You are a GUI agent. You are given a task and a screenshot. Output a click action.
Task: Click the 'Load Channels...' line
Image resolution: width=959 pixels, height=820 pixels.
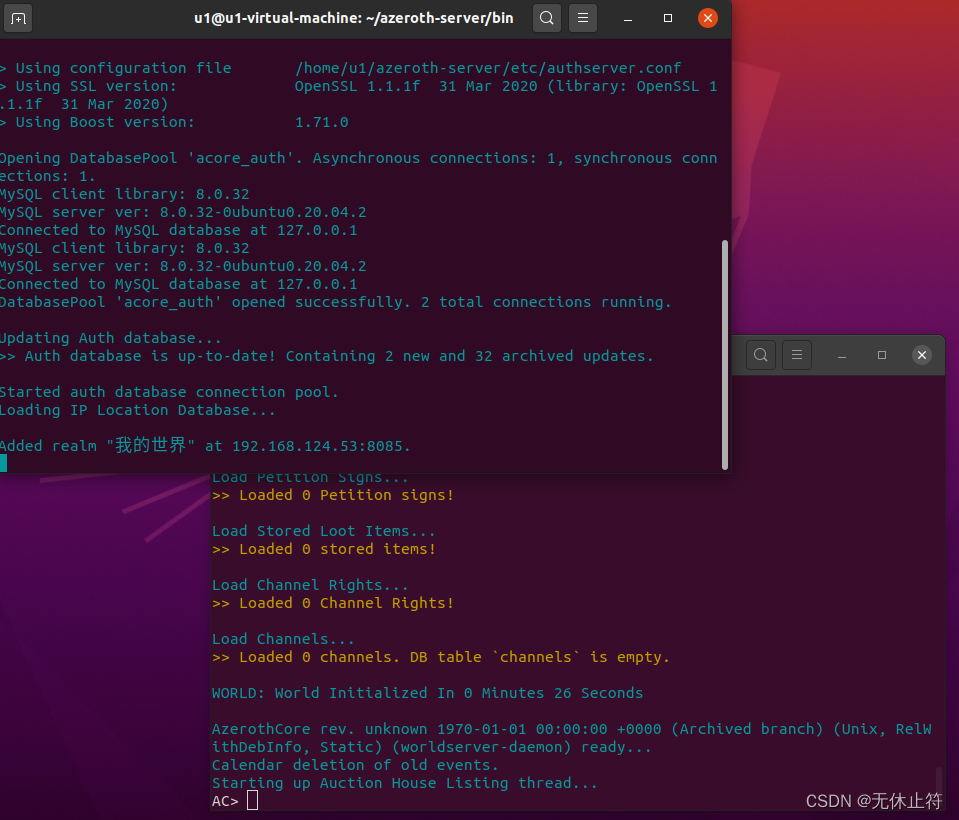[283, 639]
